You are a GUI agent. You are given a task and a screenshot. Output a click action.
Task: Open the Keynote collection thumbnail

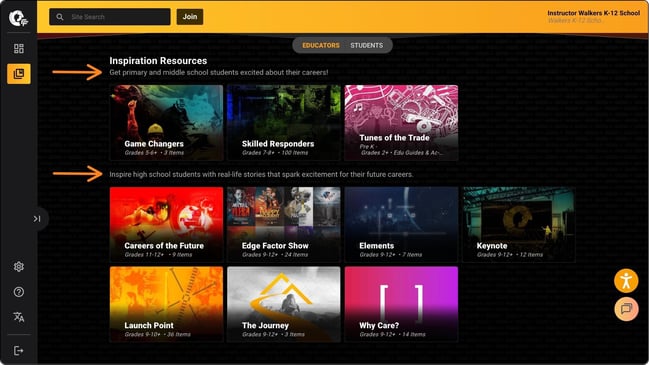(519, 225)
